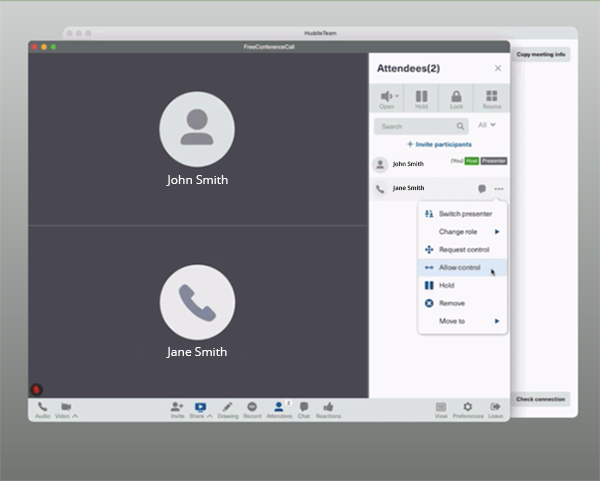Lock the meeting with Lock icon
Image resolution: width=600 pixels, height=481 pixels.
(456, 99)
